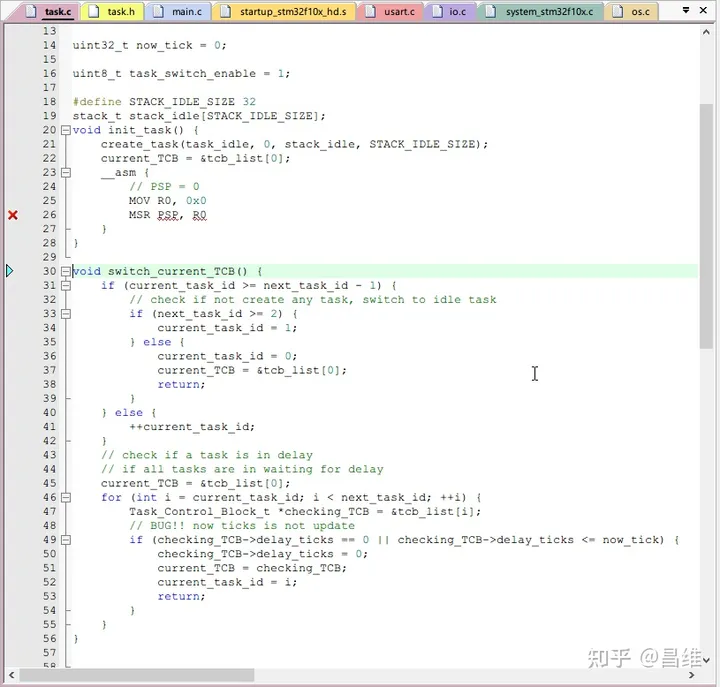The image size is (720, 687).
Task: Click the '// PSP = 0' comment
Action: pyautogui.click(x=164, y=186)
